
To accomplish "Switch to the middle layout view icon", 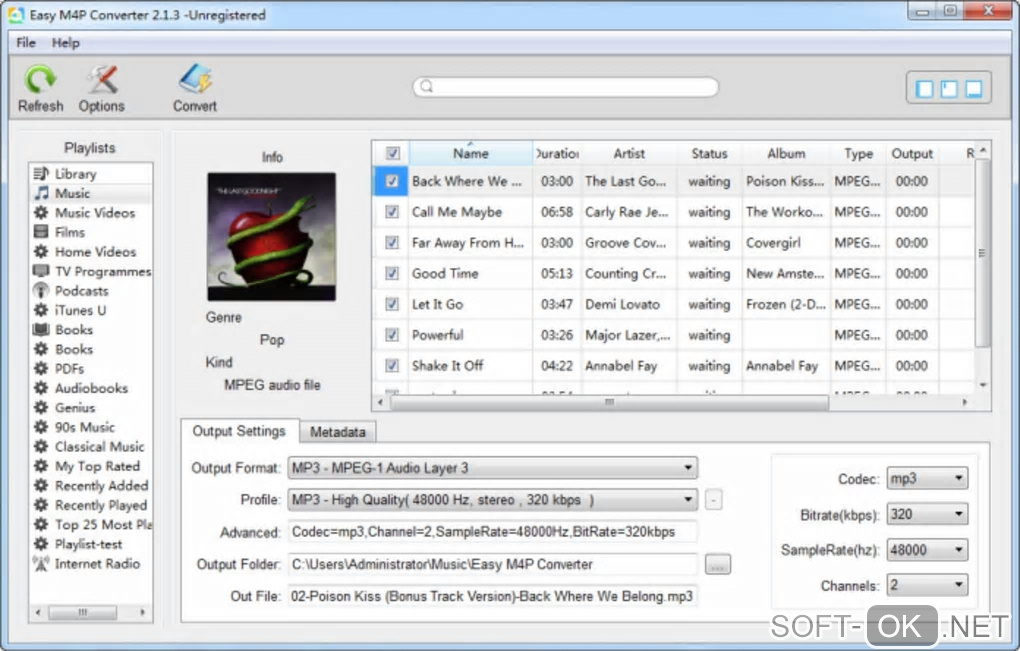I will (949, 88).
